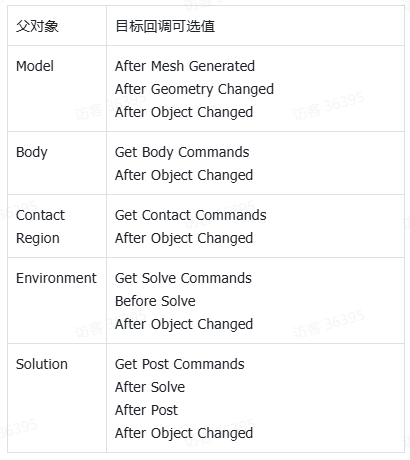The height and width of the screenshot is (460, 410).
Task: Select the Model row label
Action: click(35, 66)
